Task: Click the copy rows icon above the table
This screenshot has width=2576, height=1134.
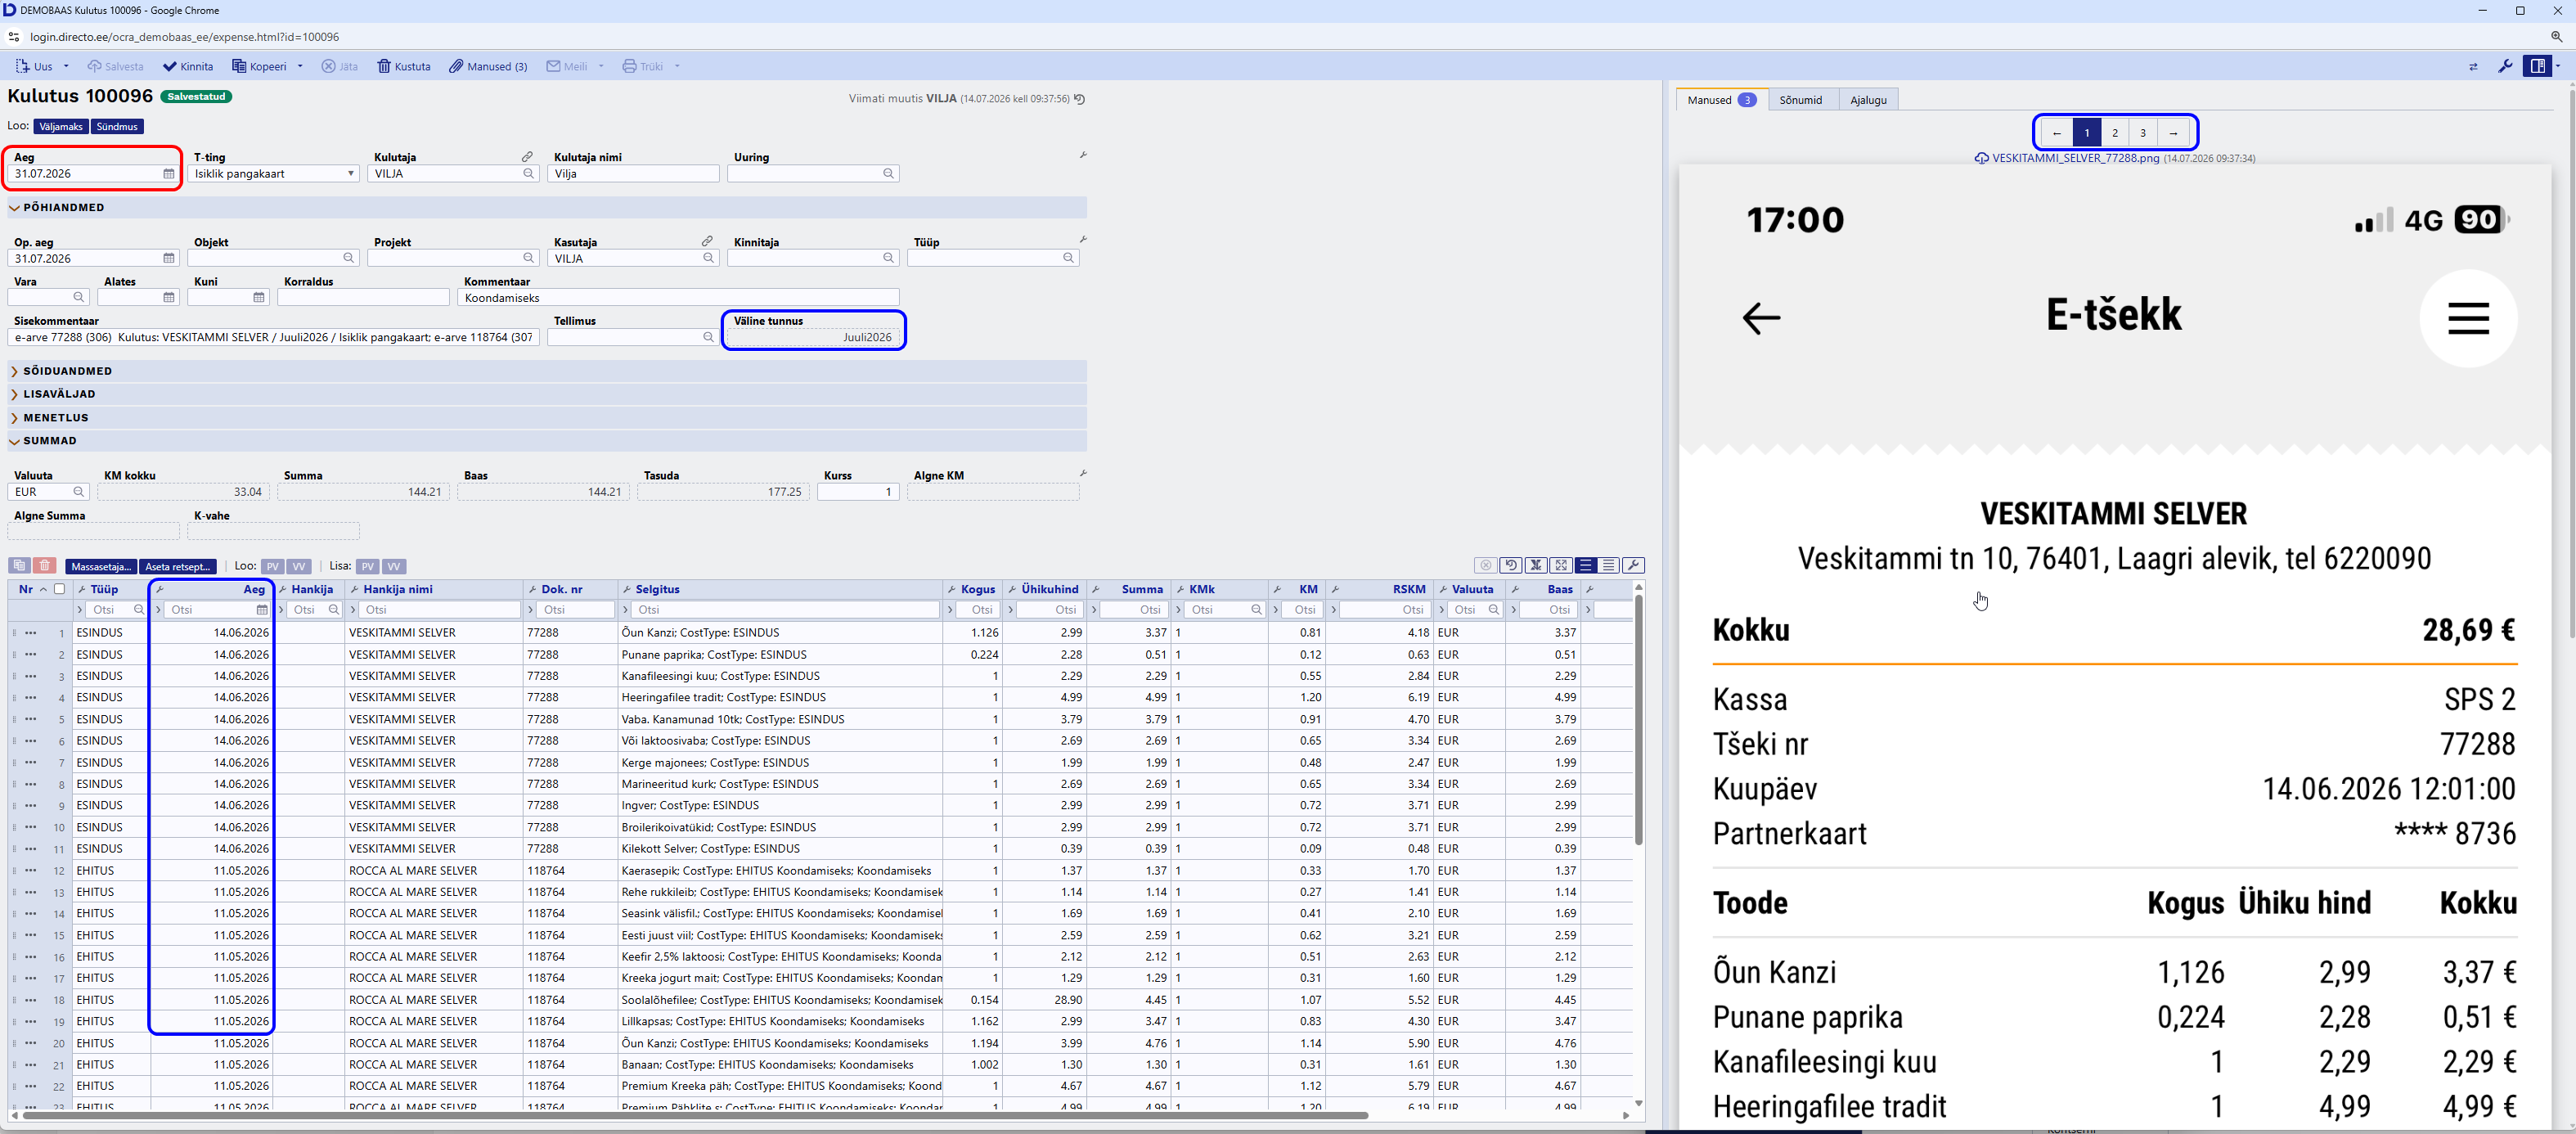Action: (x=19, y=566)
